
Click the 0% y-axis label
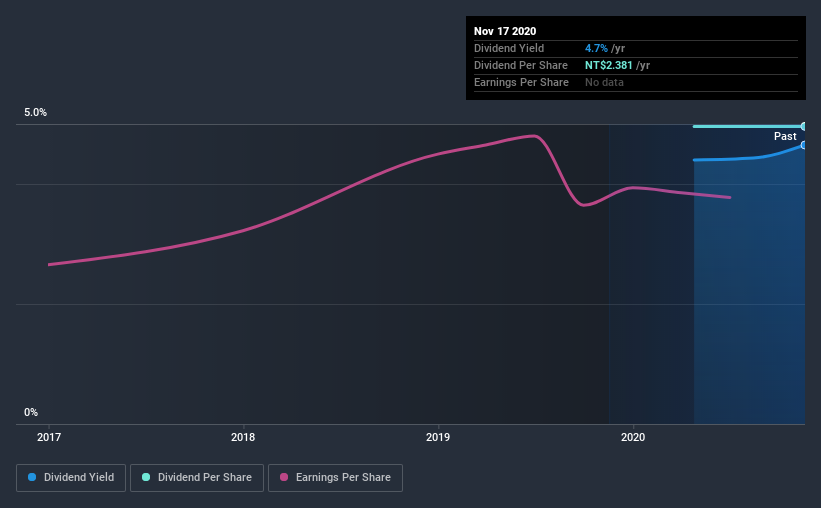(31, 412)
